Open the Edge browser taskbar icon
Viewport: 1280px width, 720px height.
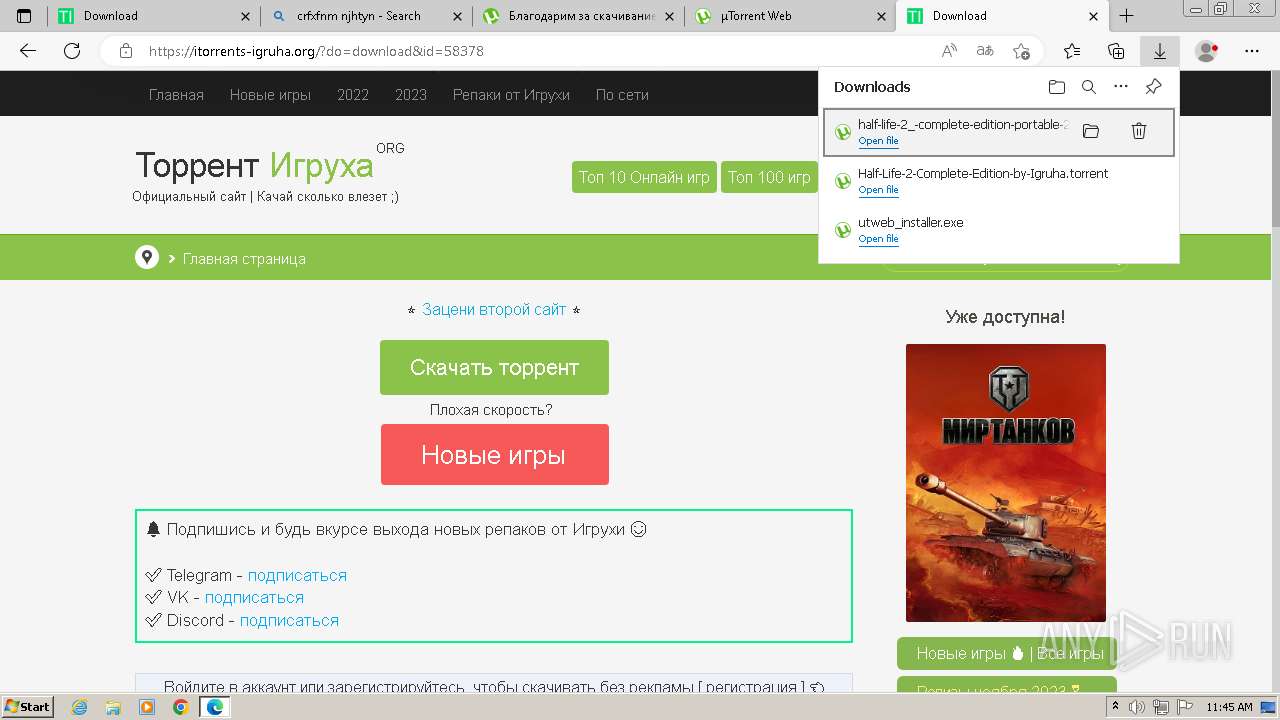tap(214, 707)
